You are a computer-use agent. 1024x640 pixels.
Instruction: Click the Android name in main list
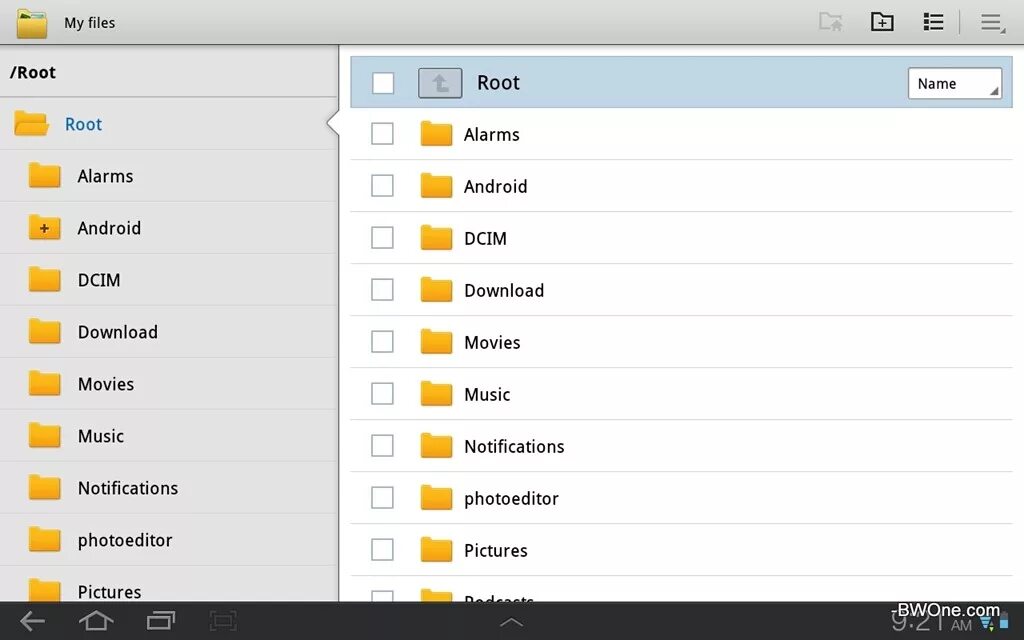[x=496, y=187]
